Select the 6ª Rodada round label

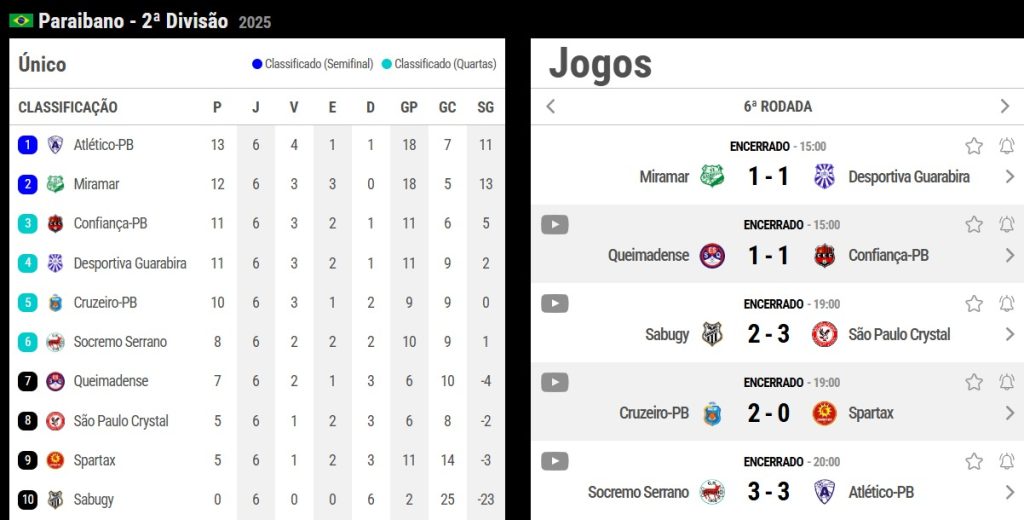[x=777, y=107]
